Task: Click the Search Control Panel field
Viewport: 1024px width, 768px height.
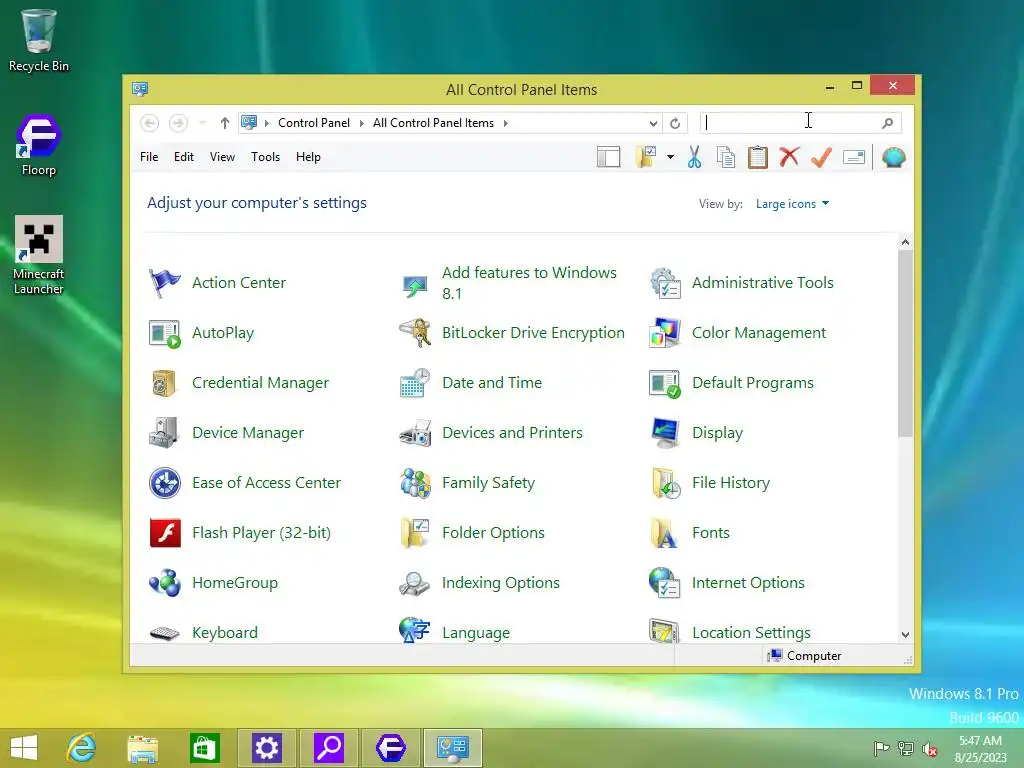Action: click(x=801, y=123)
